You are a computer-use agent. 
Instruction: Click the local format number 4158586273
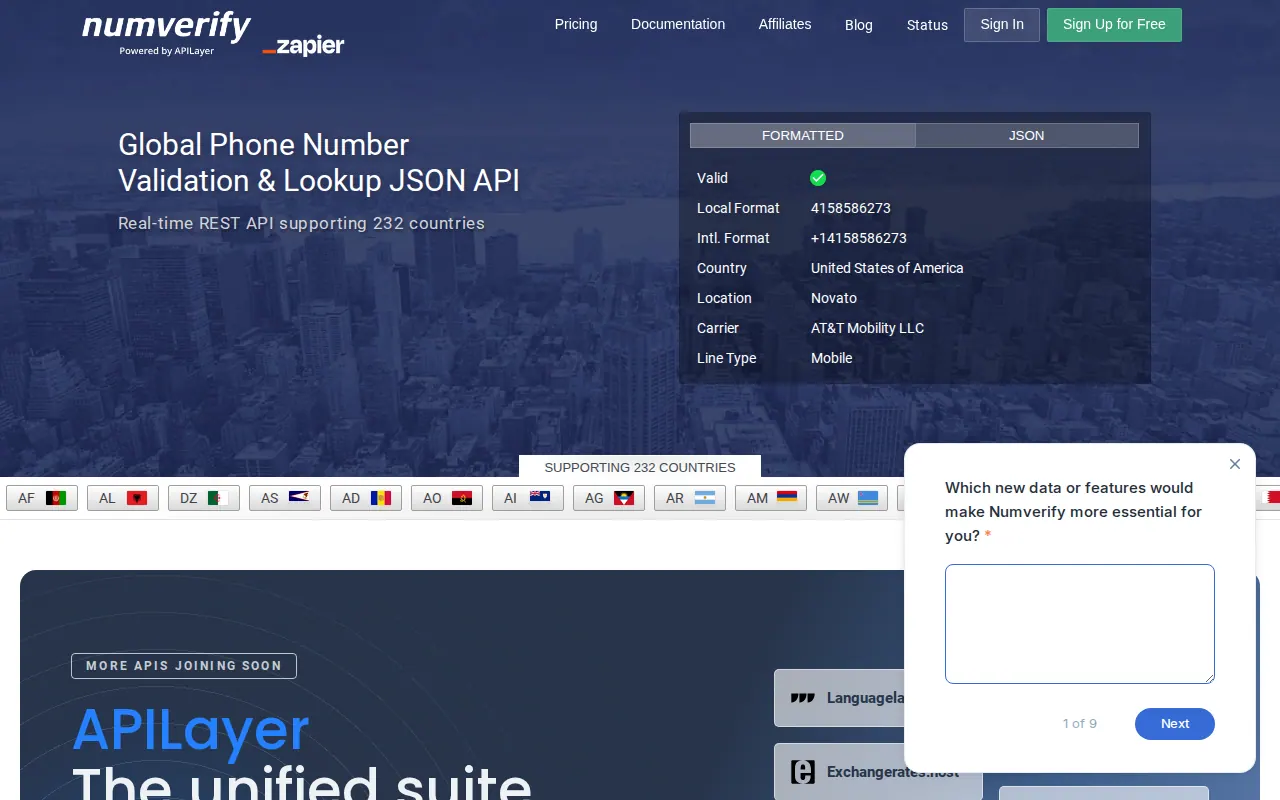pyautogui.click(x=851, y=208)
